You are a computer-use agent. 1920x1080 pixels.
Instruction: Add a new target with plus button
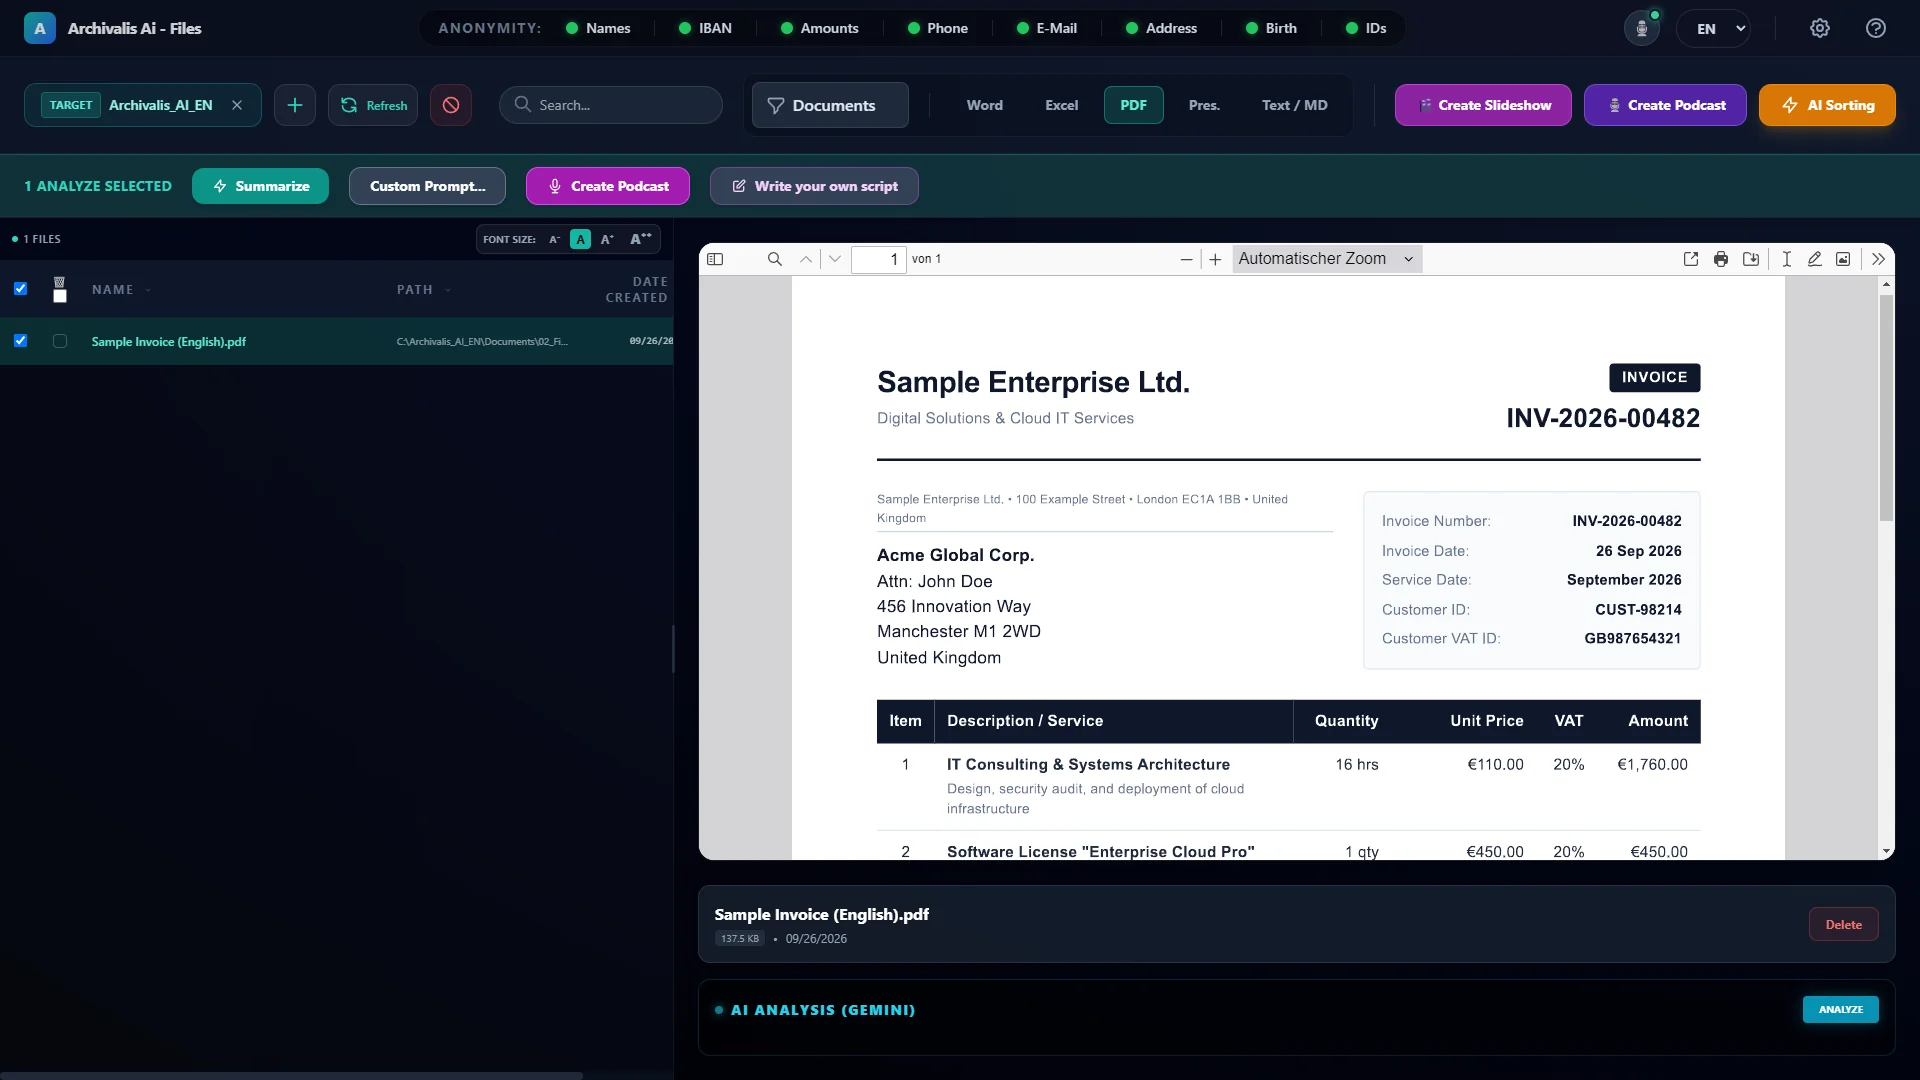click(295, 105)
